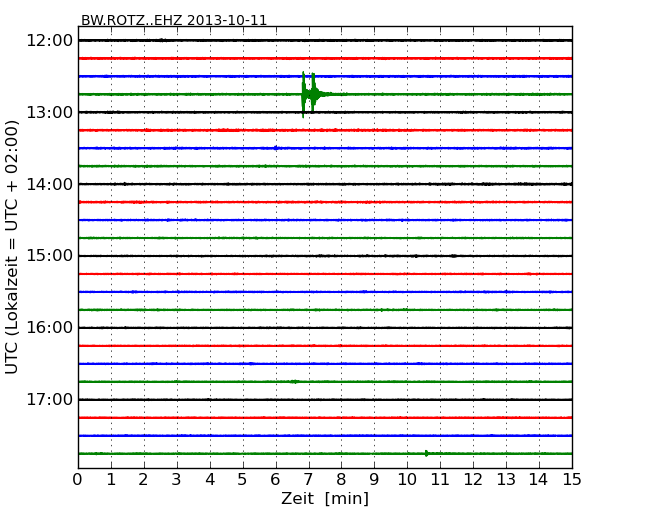Click the plot title BW.ROTZ..EHZ 2013-10-11
This screenshot has width=650, height=520.
click(174, 20)
